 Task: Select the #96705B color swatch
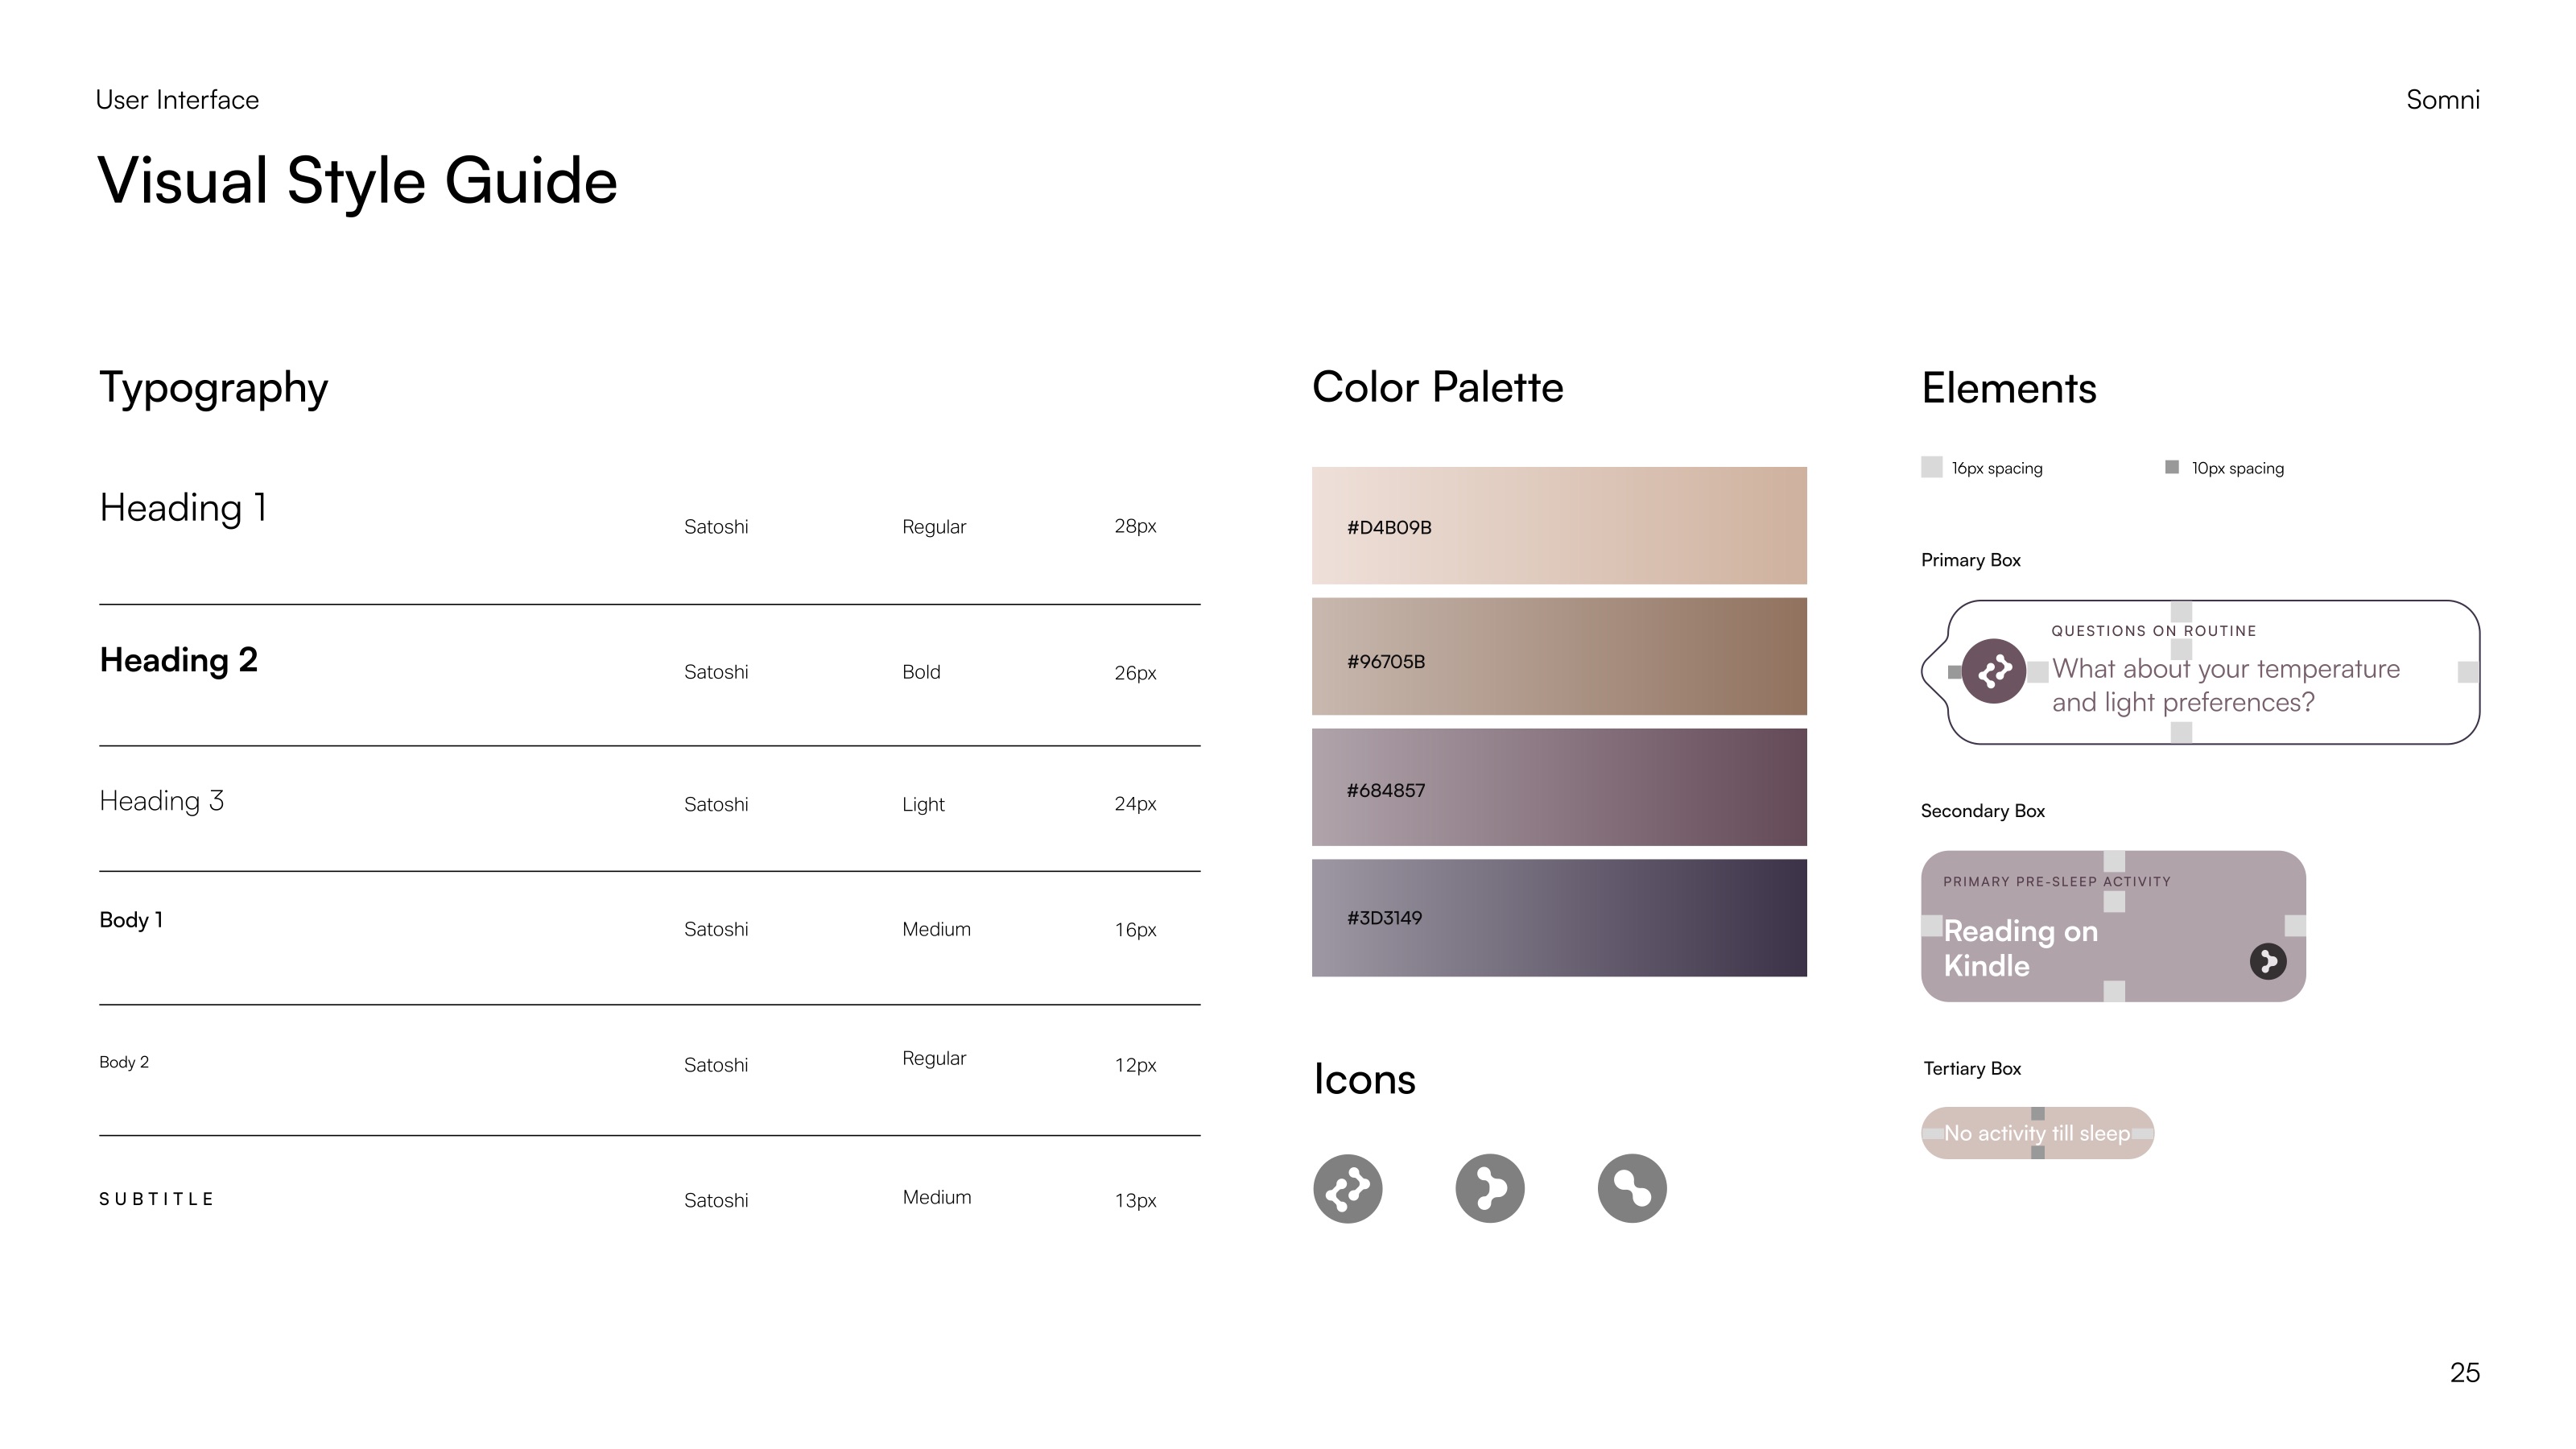(x=1559, y=656)
